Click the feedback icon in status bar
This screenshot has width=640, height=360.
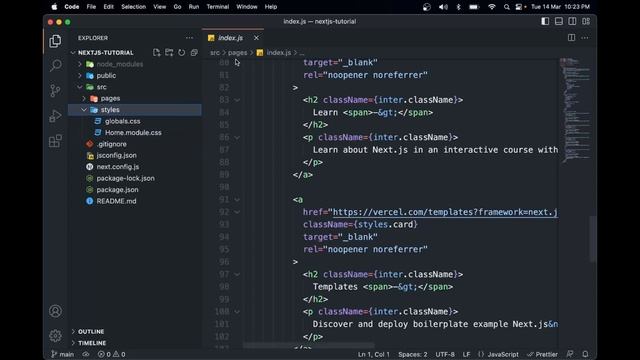[x=570, y=354]
